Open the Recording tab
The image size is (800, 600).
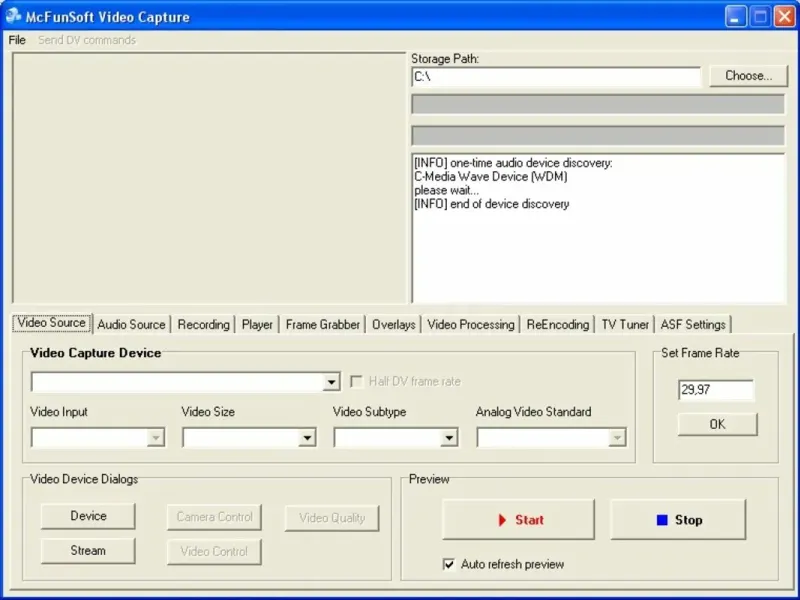coord(204,324)
